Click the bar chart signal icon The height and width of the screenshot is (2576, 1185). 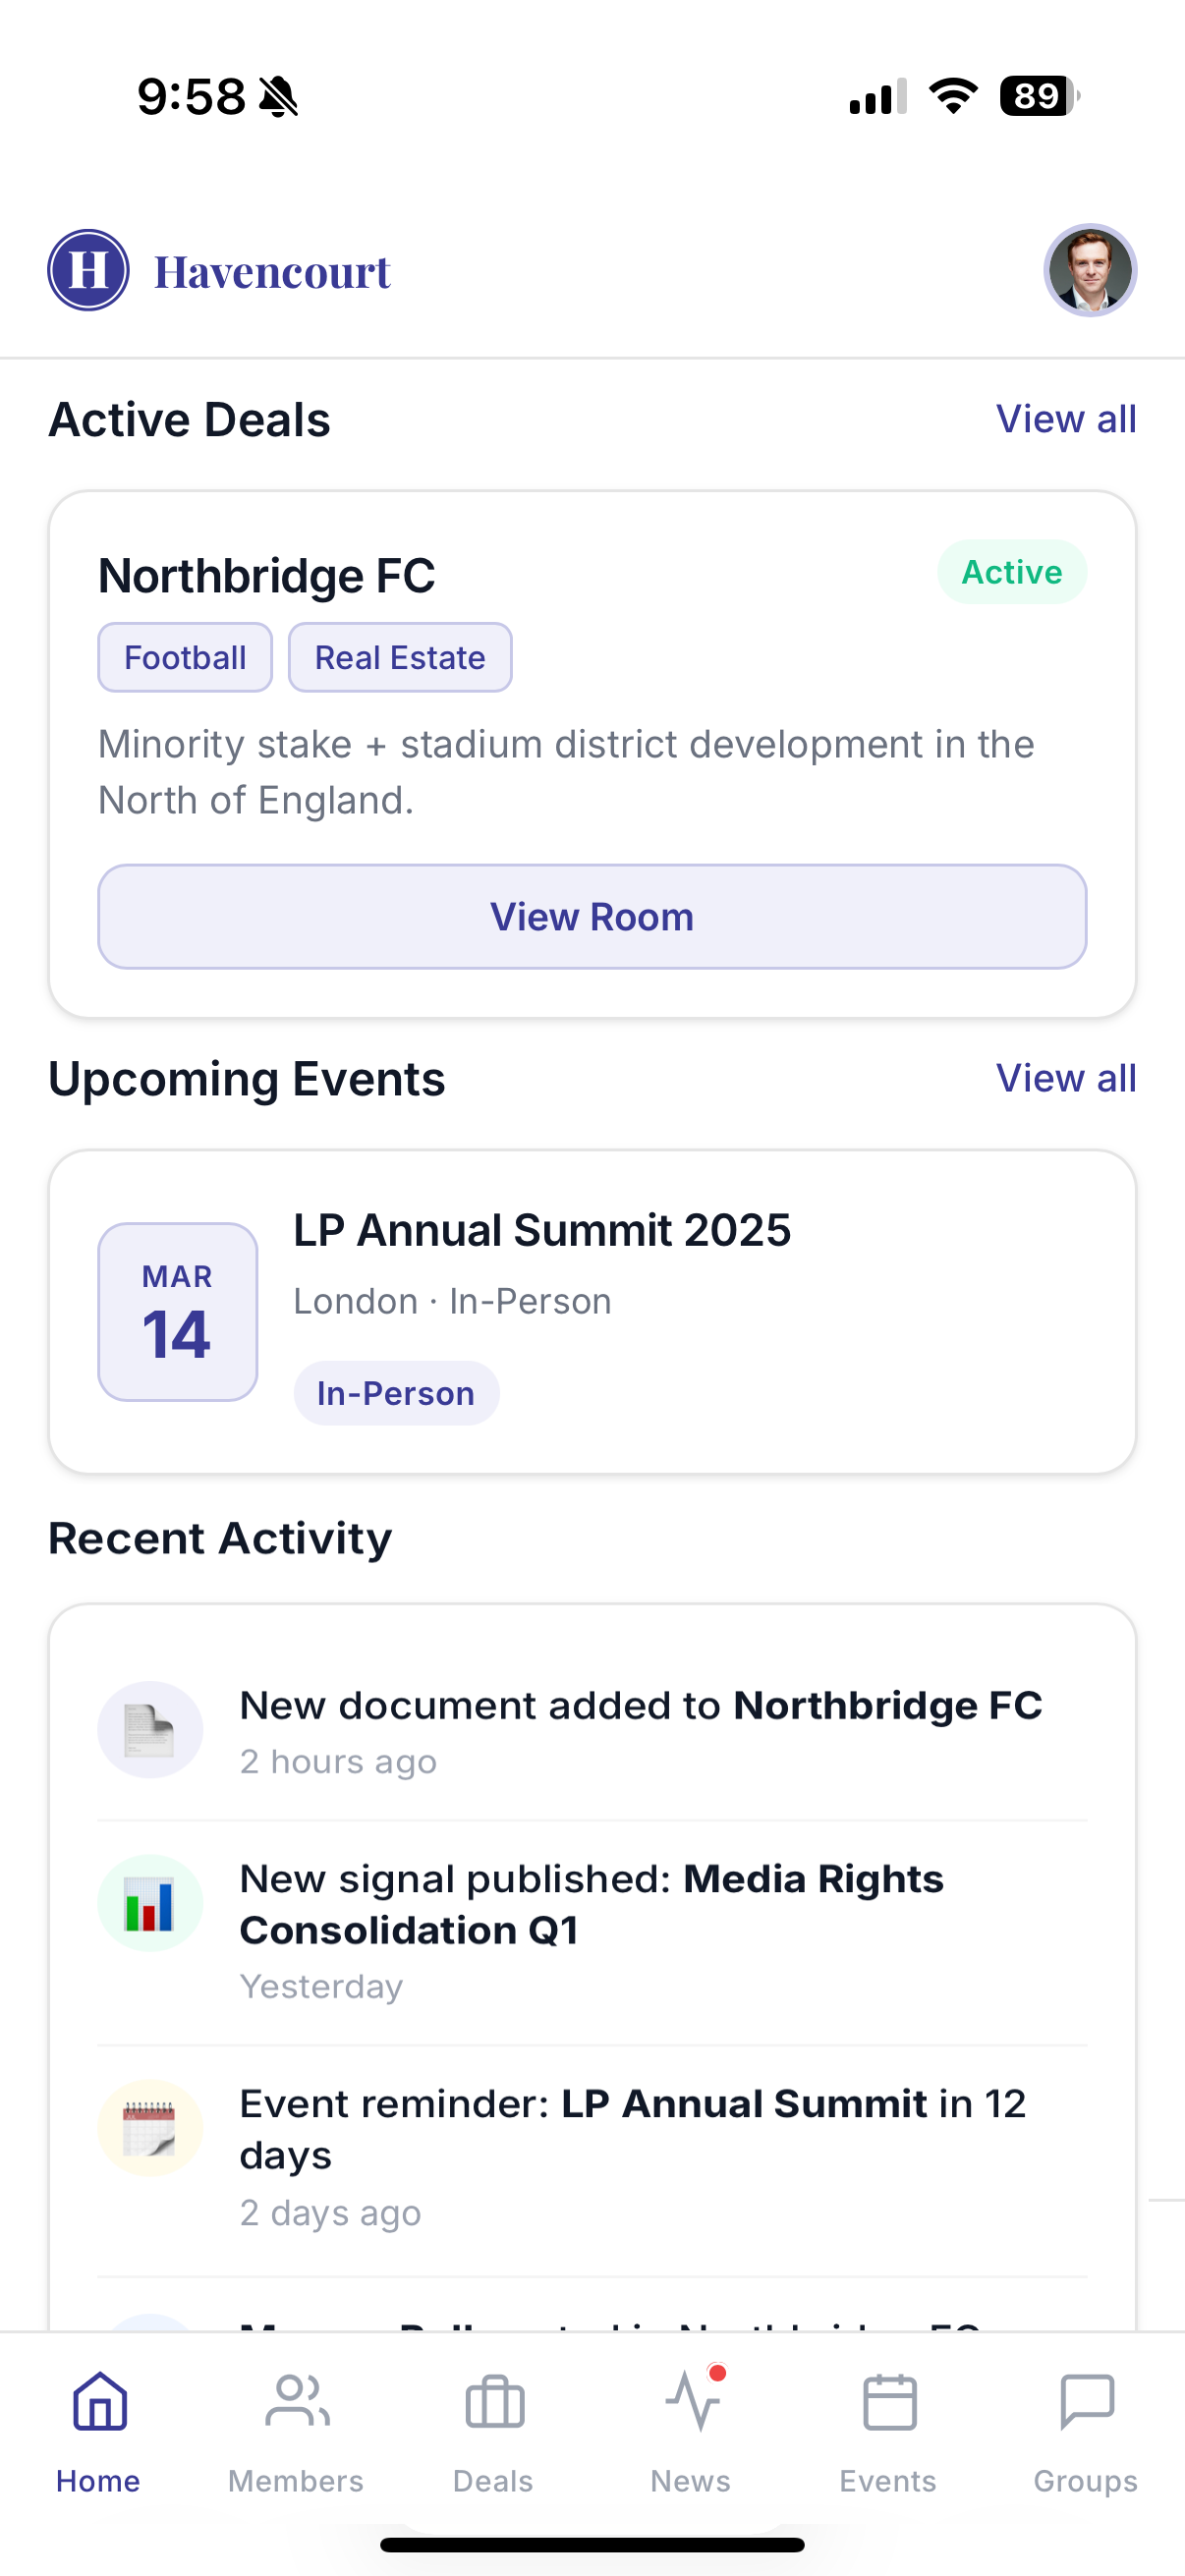tap(150, 1903)
